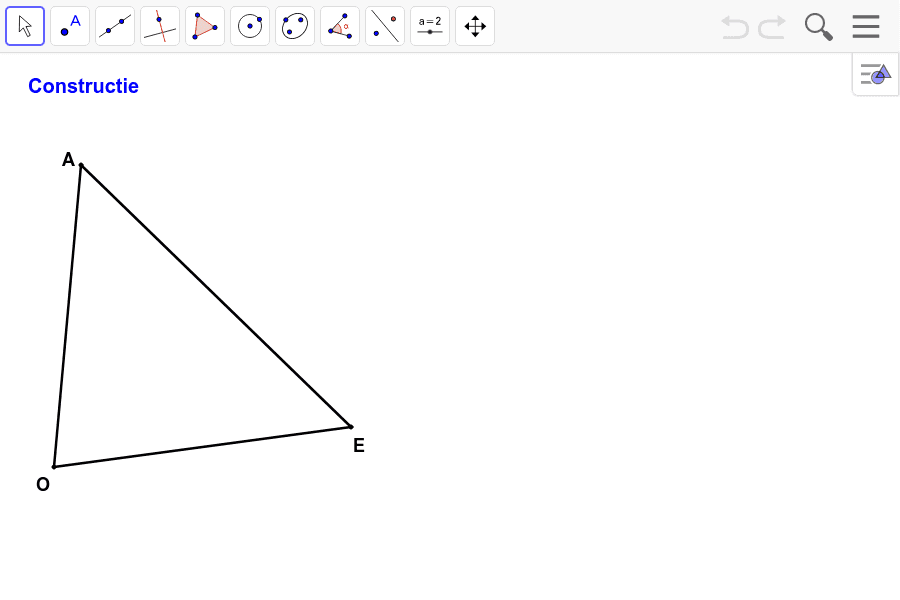The image size is (900, 600).
Task: Click the label E
Action: [359, 445]
